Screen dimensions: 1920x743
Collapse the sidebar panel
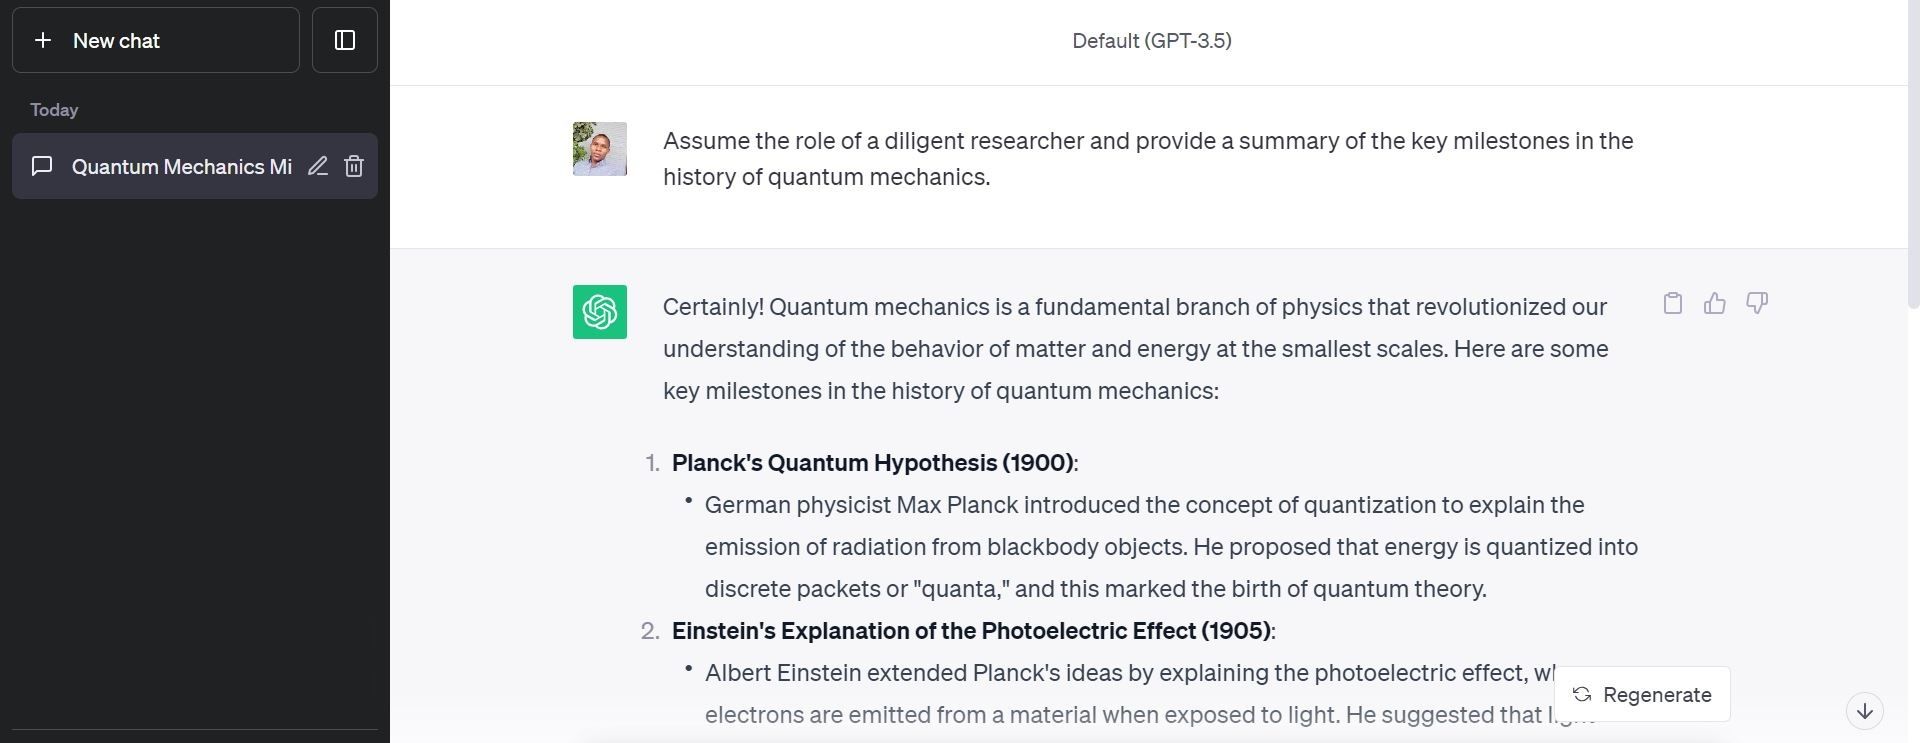tap(344, 40)
